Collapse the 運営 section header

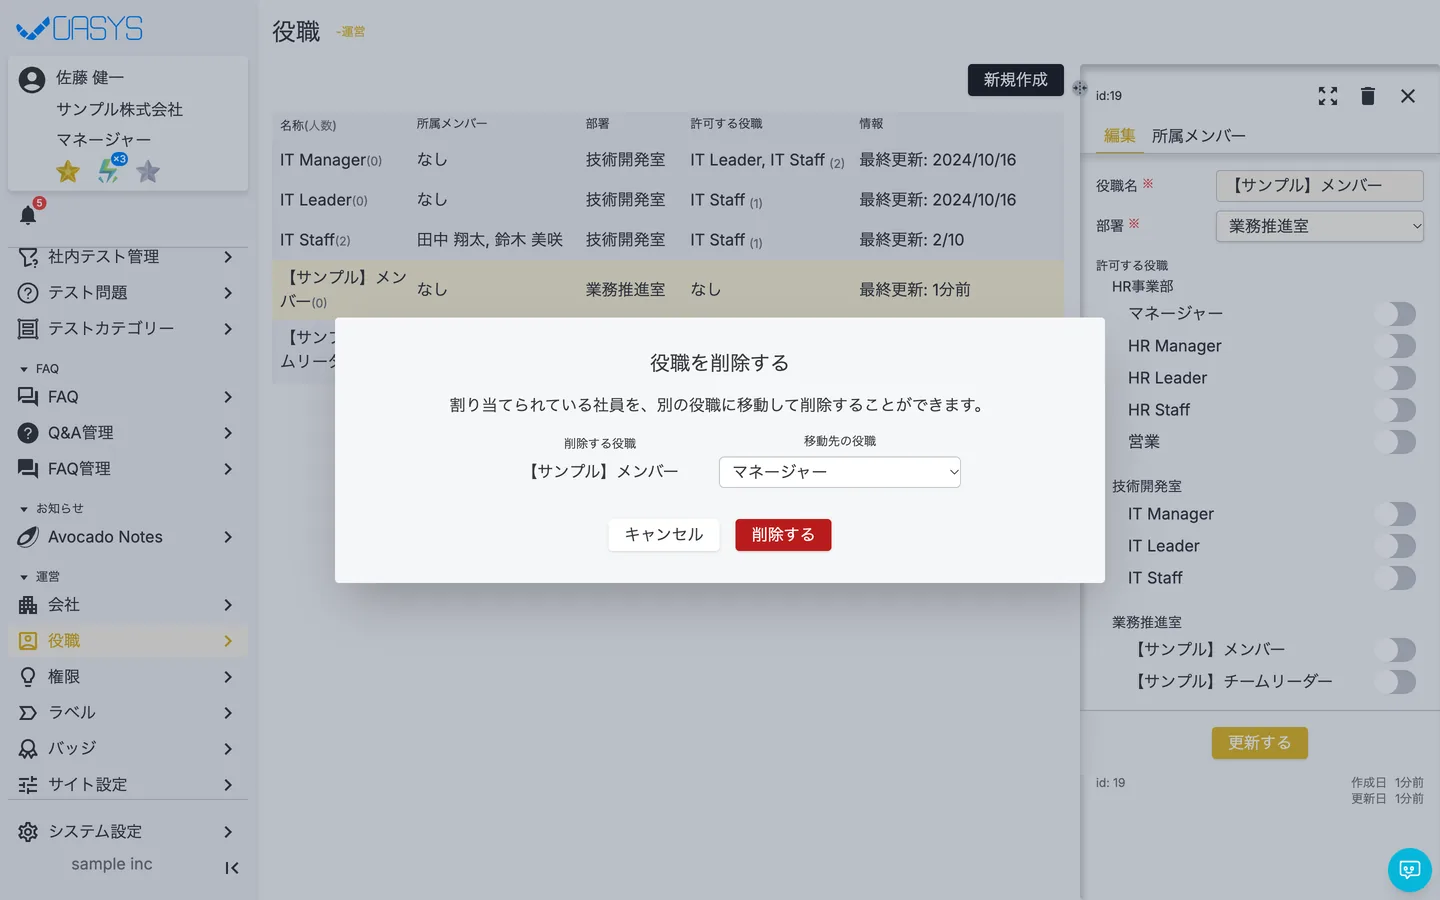click(39, 577)
